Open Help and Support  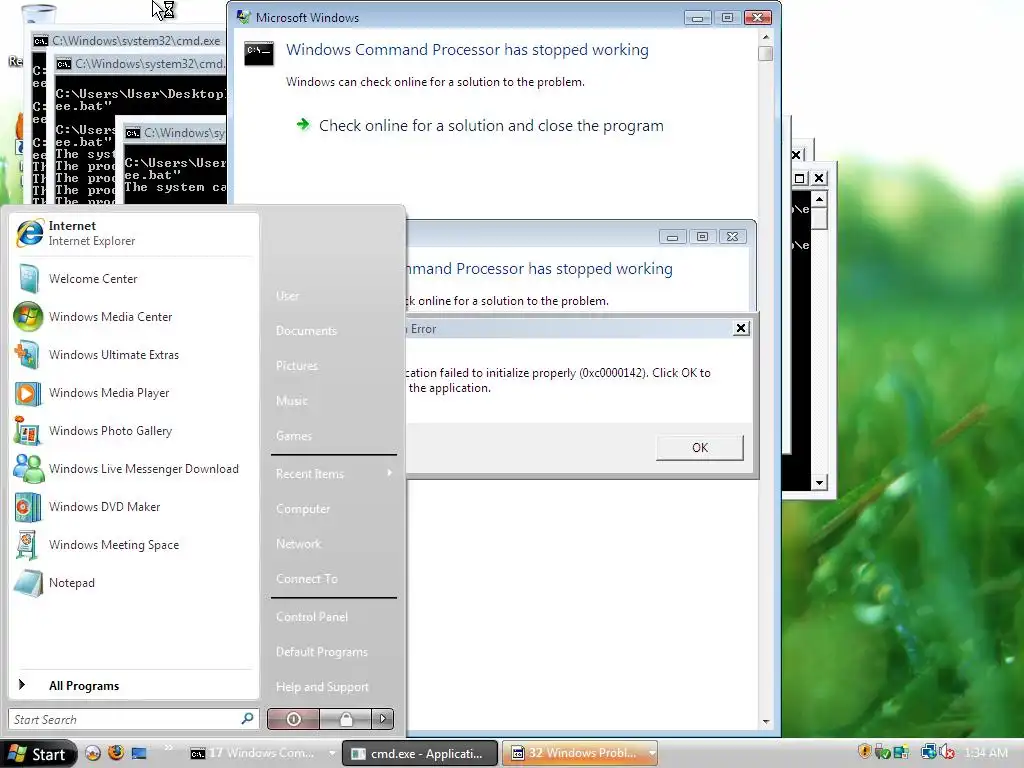click(x=322, y=686)
